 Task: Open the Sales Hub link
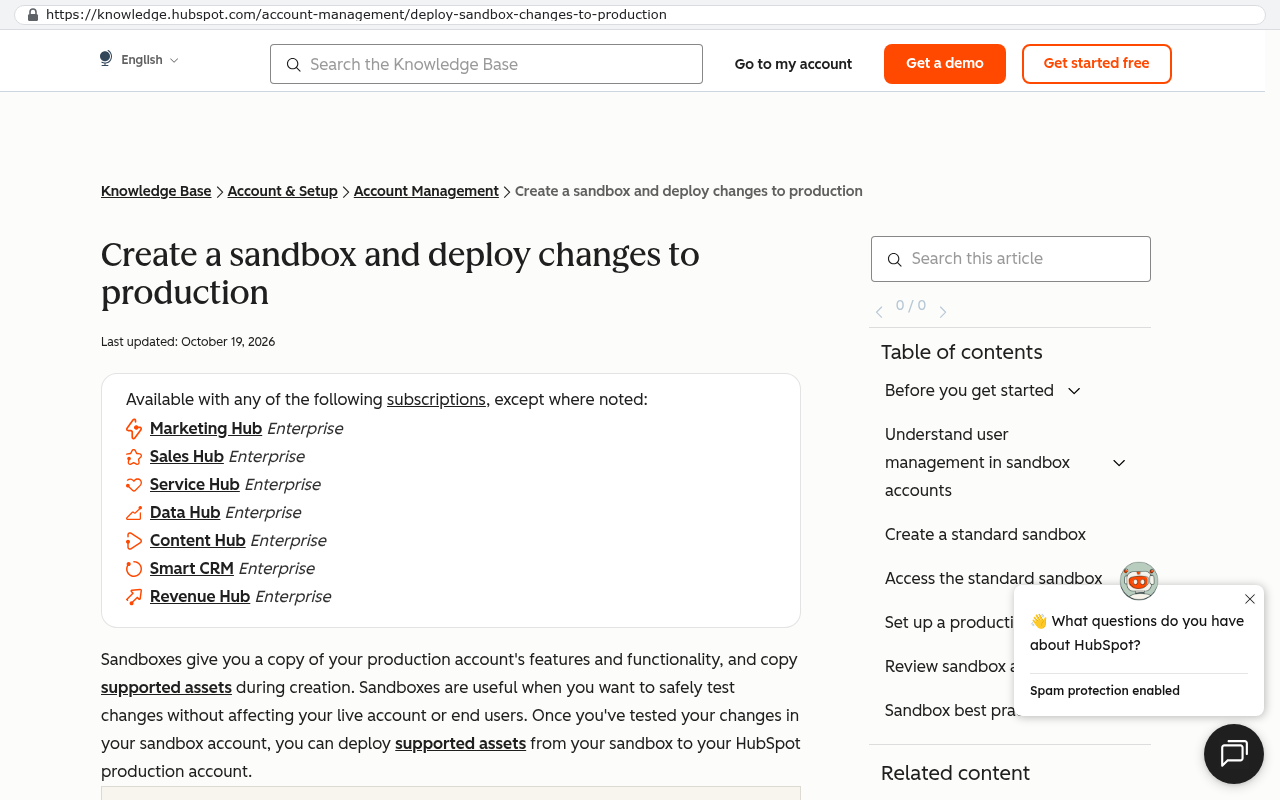click(187, 457)
